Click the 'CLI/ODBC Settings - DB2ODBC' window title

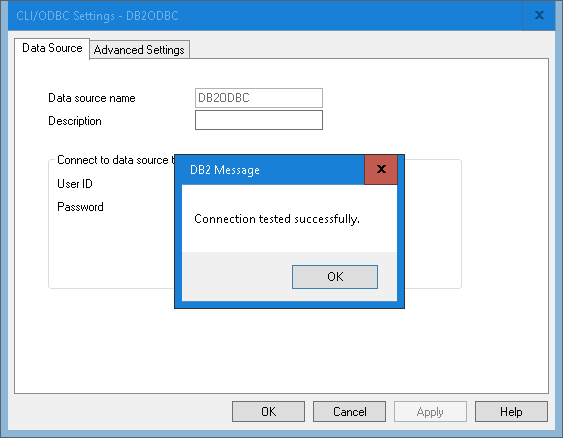(x=97, y=16)
